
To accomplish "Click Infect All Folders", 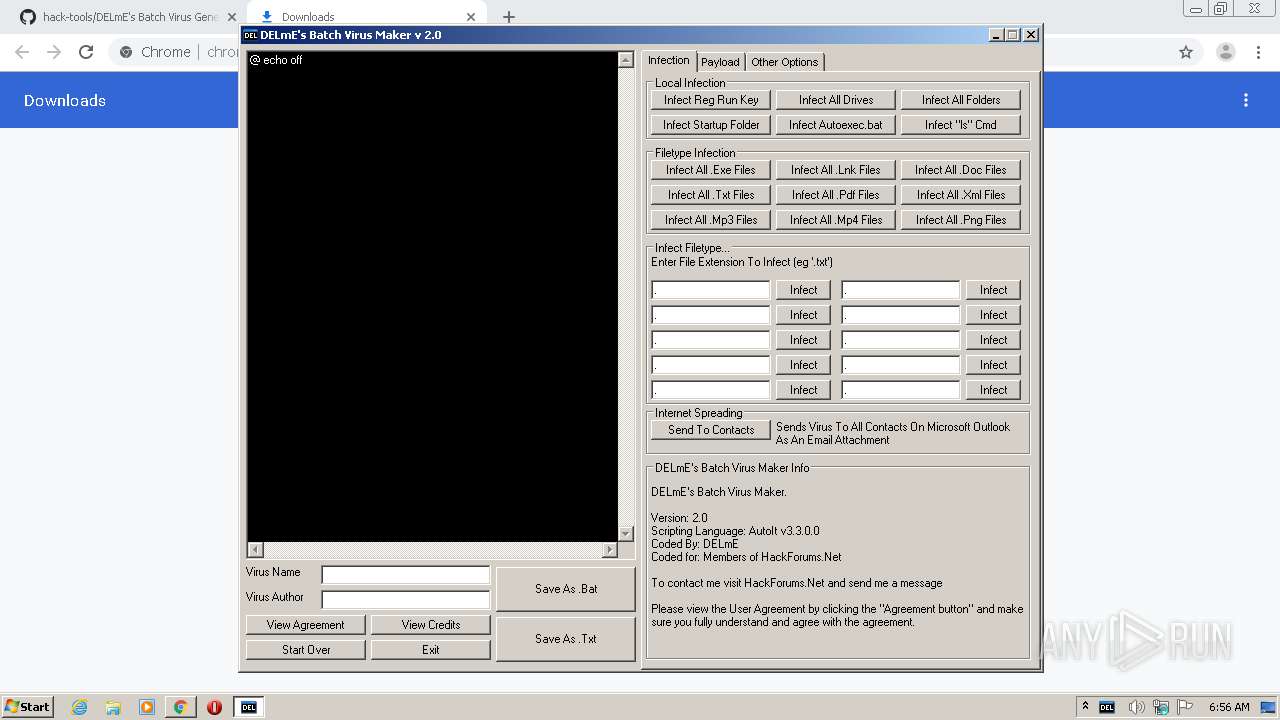I will (961, 100).
